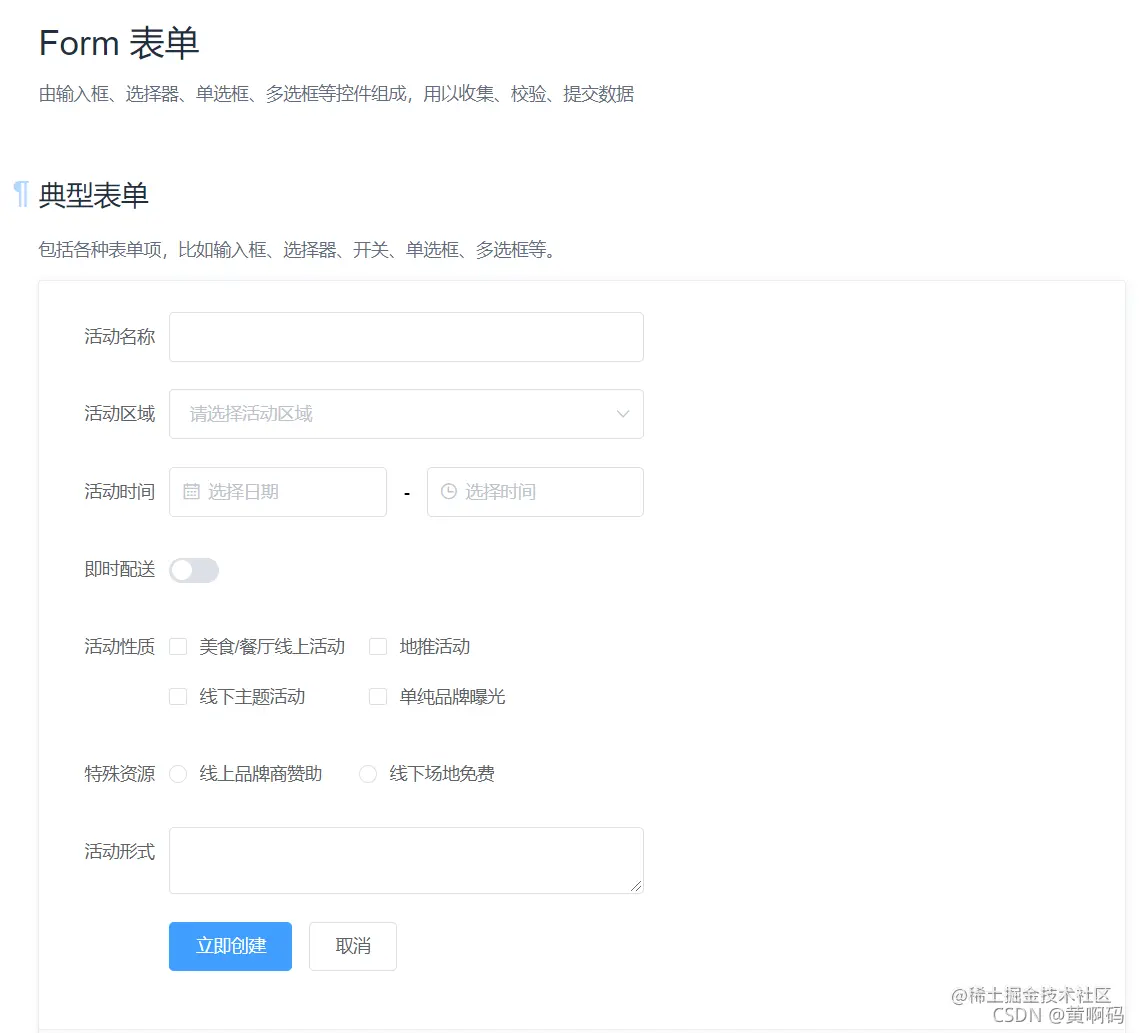Click the 活动形式 field label
This screenshot has width=1139, height=1033.
click(120, 851)
